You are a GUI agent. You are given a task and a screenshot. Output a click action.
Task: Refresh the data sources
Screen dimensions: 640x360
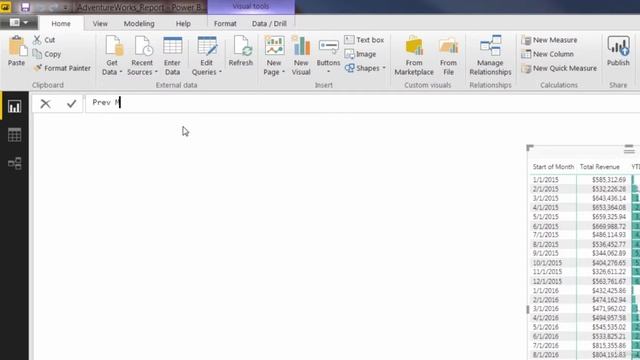pos(241,51)
